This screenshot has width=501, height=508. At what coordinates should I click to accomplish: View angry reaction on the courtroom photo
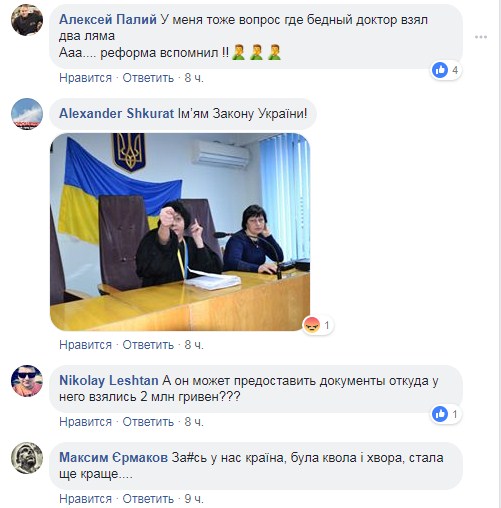pos(318,325)
